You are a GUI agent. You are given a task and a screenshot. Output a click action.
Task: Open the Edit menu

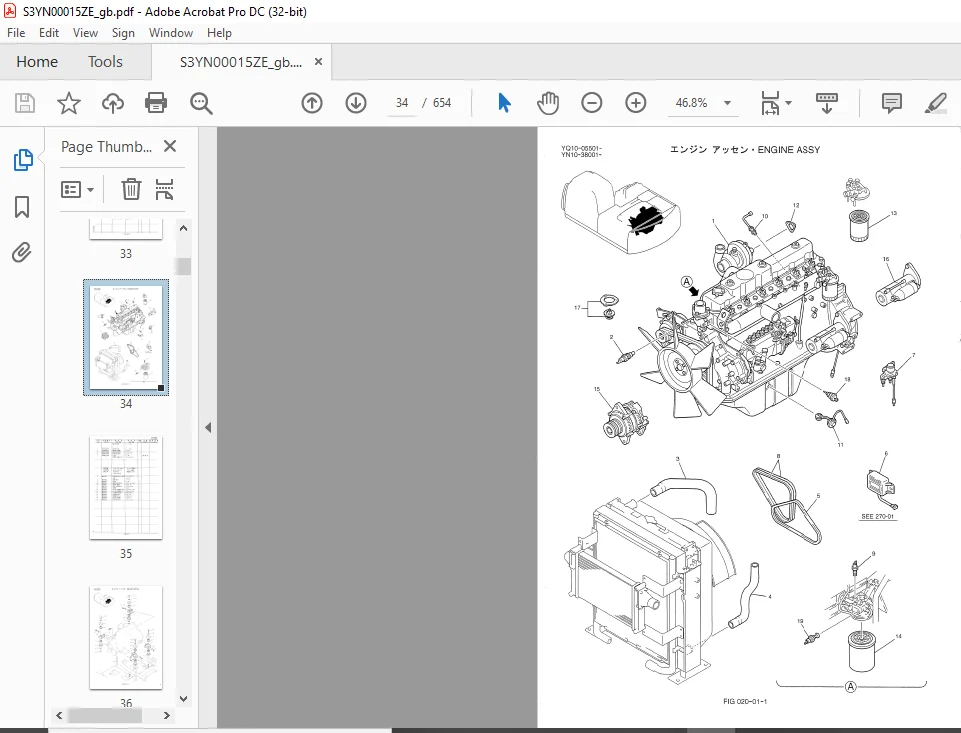48,33
